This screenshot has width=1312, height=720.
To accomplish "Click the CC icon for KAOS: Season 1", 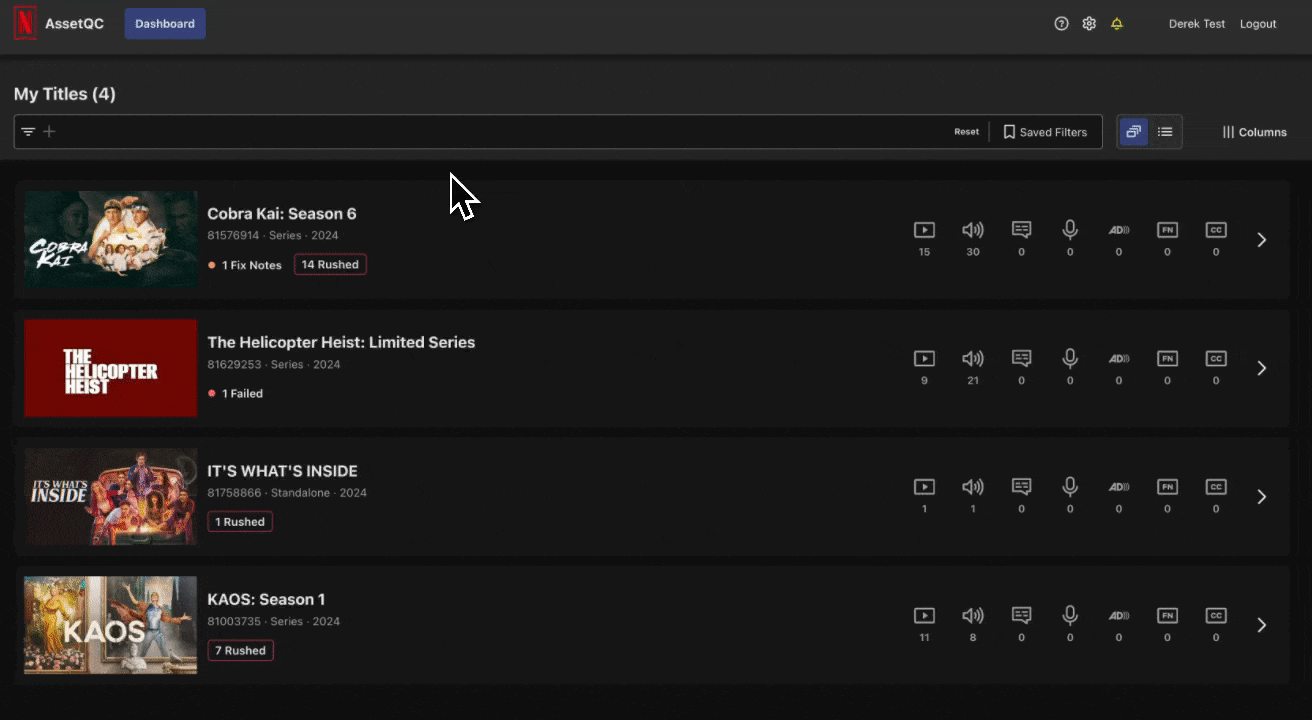I will click(1216, 615).
